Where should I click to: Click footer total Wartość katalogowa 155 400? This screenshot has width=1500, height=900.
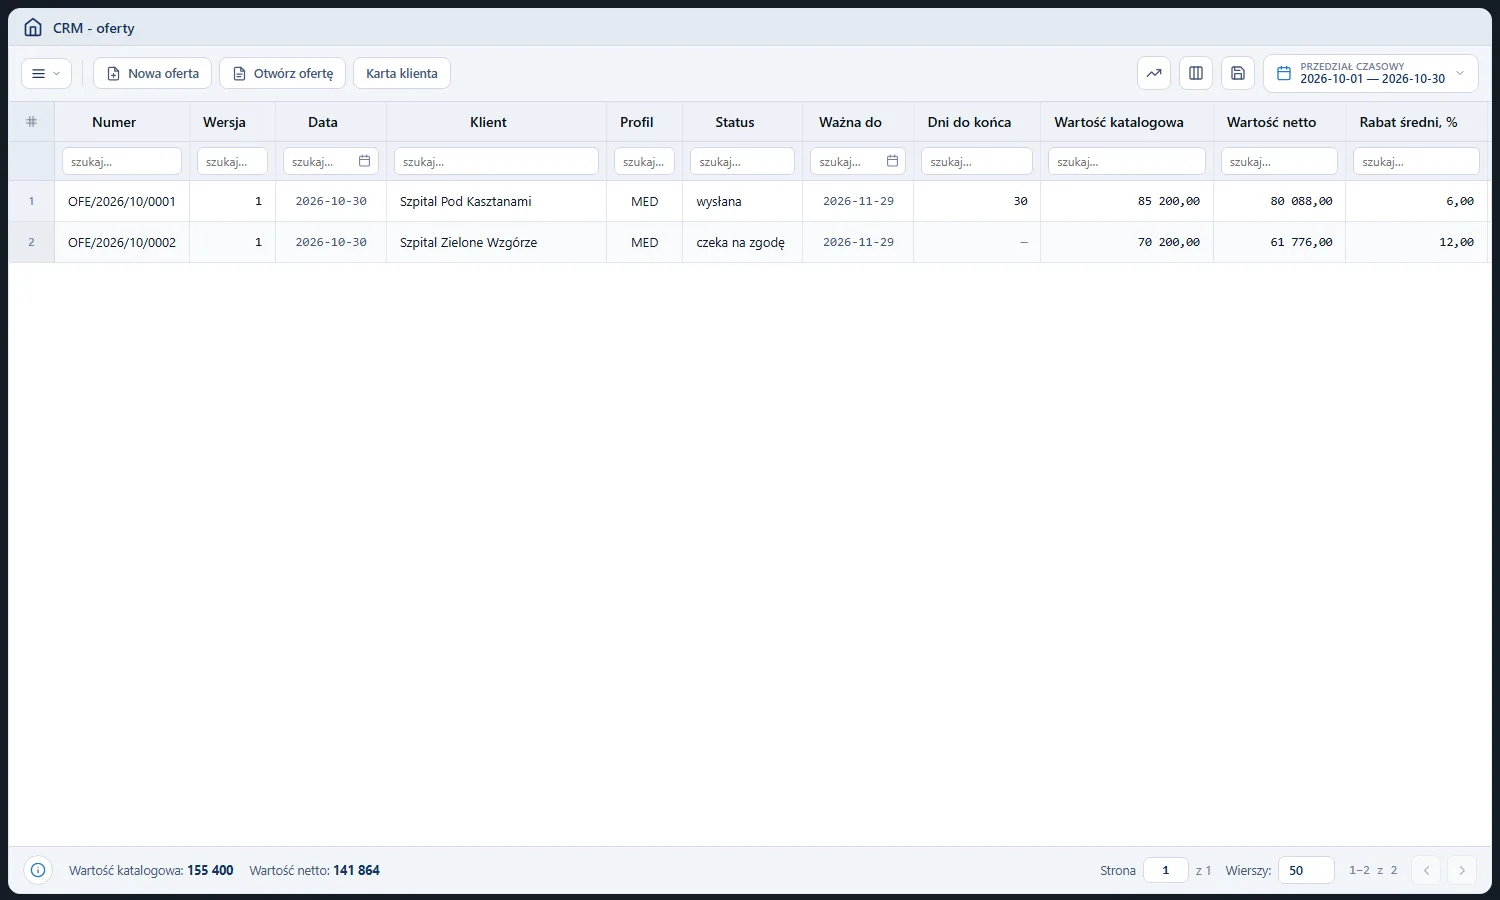(151, 870)
